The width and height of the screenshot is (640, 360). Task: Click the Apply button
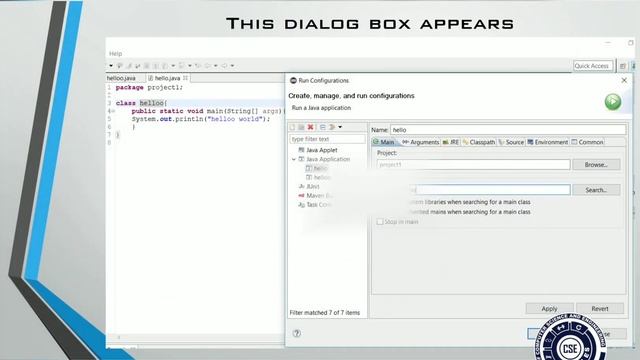click(x=549, y=309)
